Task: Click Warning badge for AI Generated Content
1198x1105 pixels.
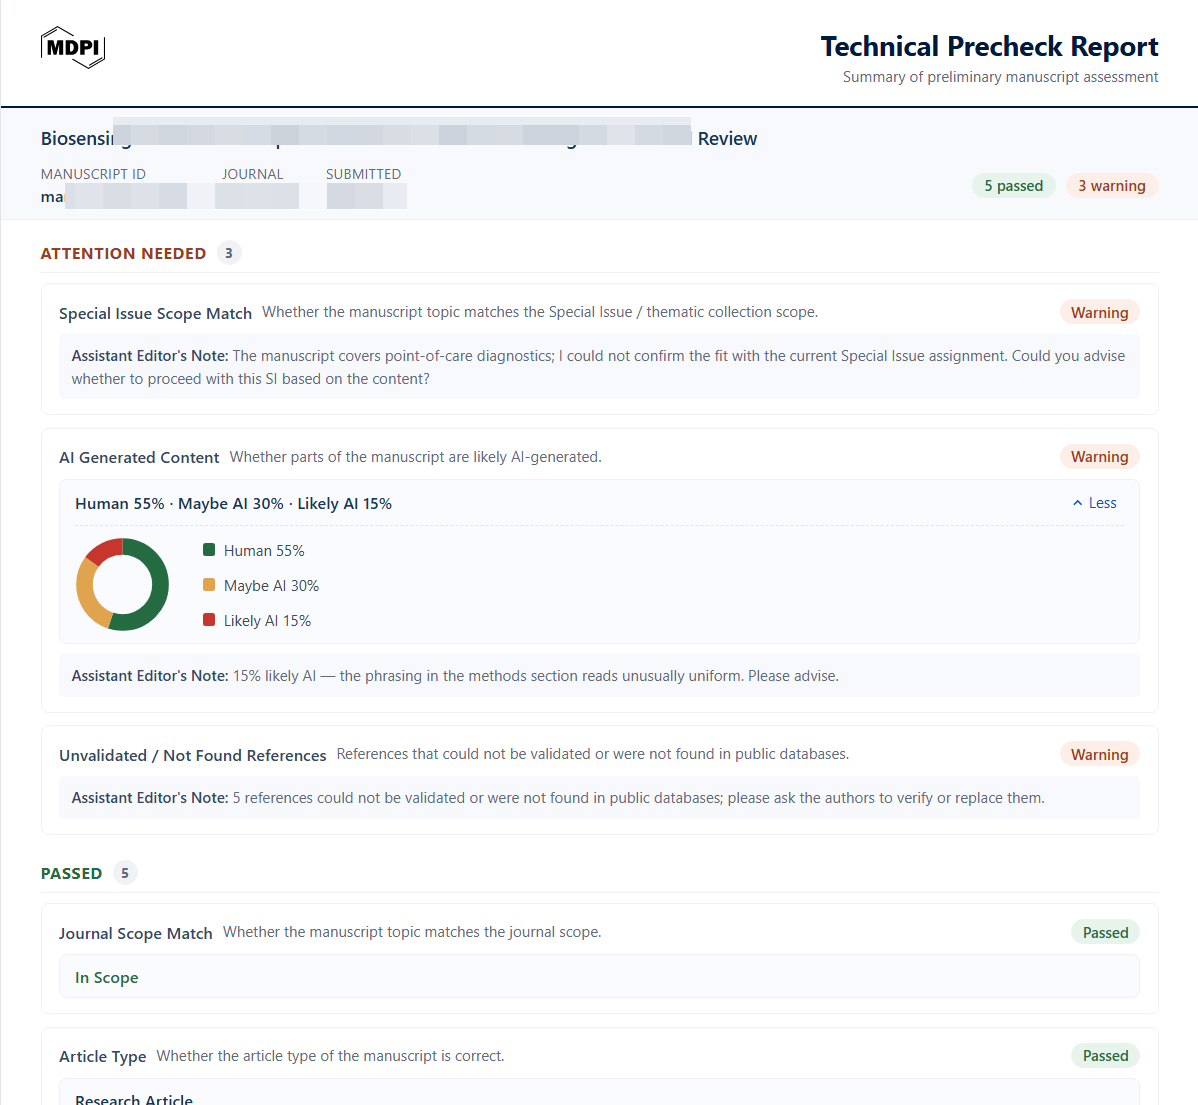Action: point(1099,457)
